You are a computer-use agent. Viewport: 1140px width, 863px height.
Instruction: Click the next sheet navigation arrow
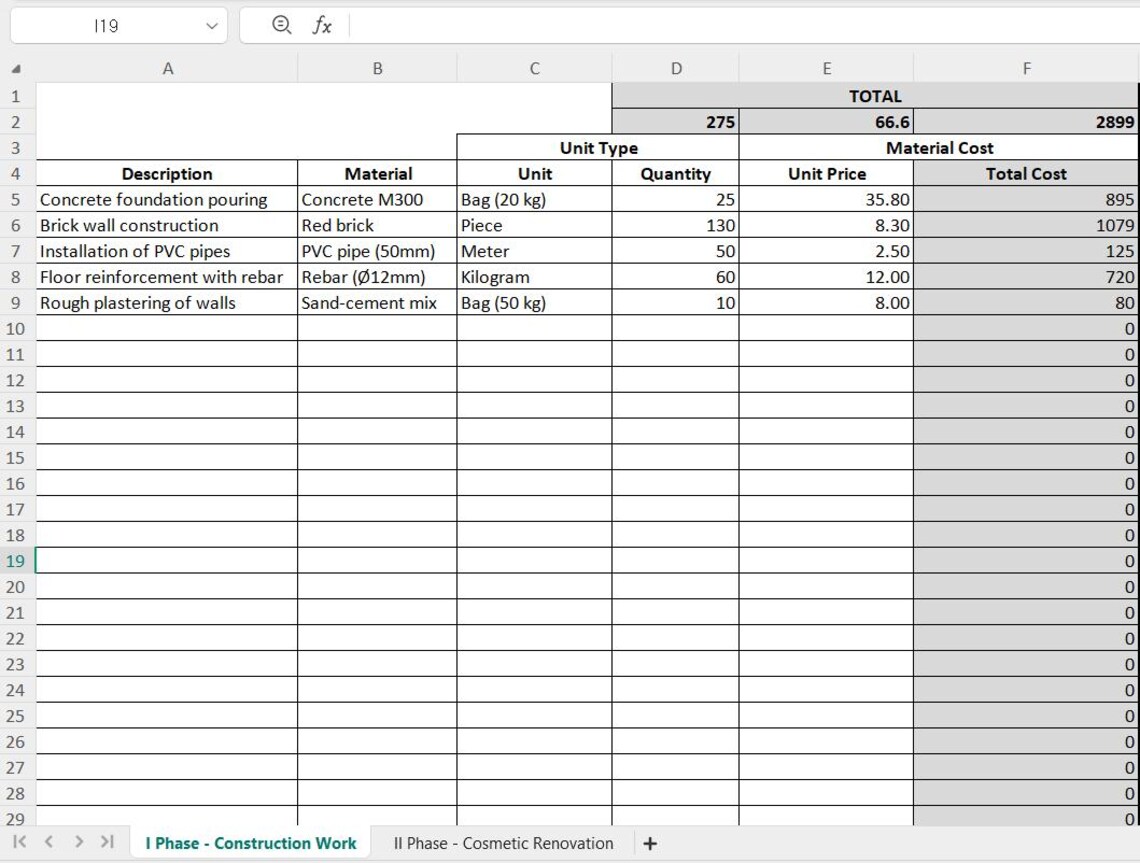tap(77, 843)
